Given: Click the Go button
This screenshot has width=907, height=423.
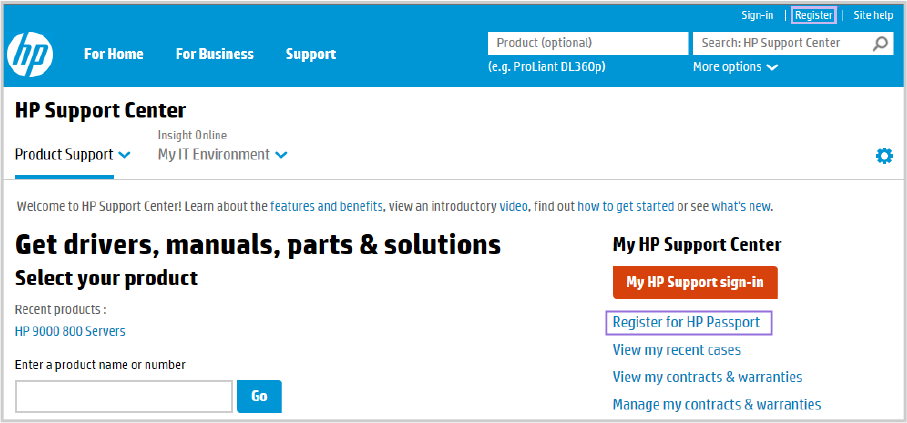Looking at the screenshot, I should tap(259, 396).
